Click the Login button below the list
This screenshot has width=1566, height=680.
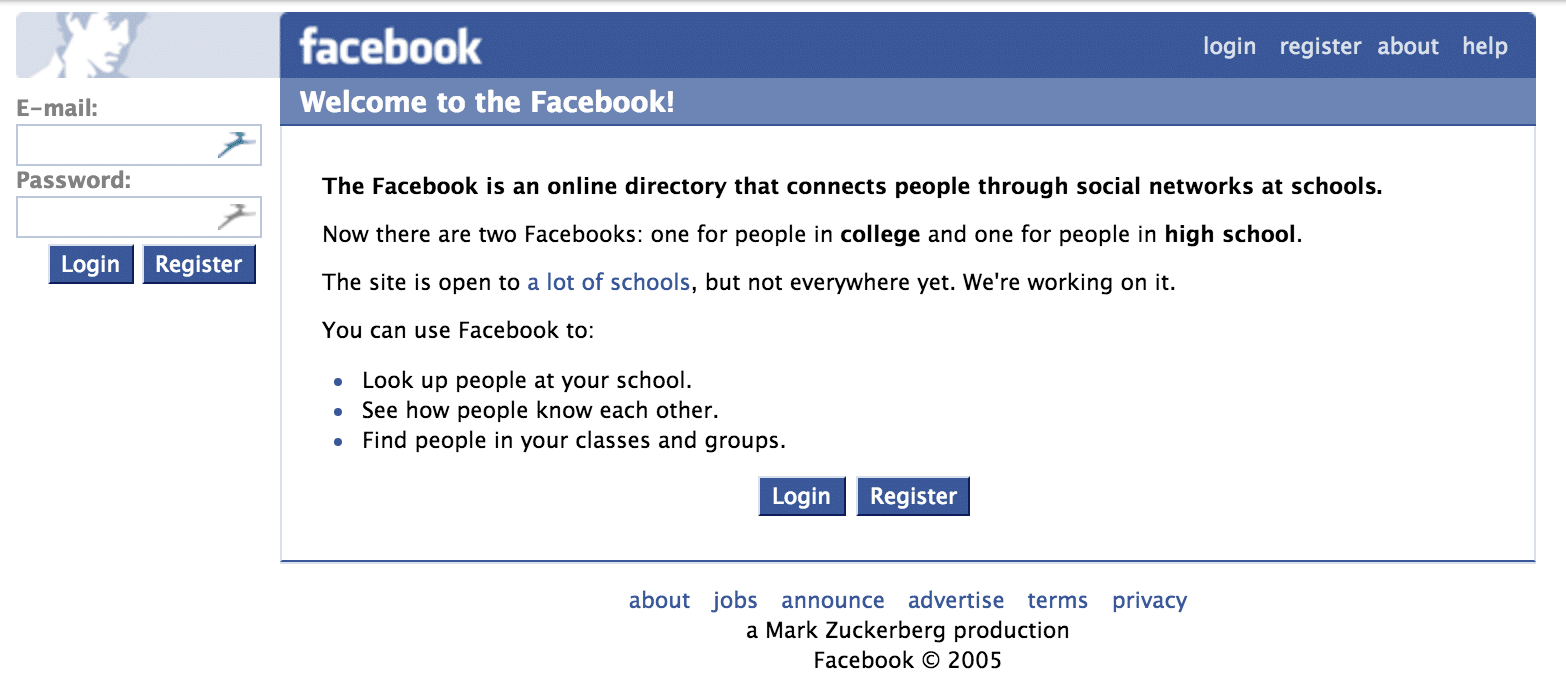pyautogui.click(x=802, y=496)
